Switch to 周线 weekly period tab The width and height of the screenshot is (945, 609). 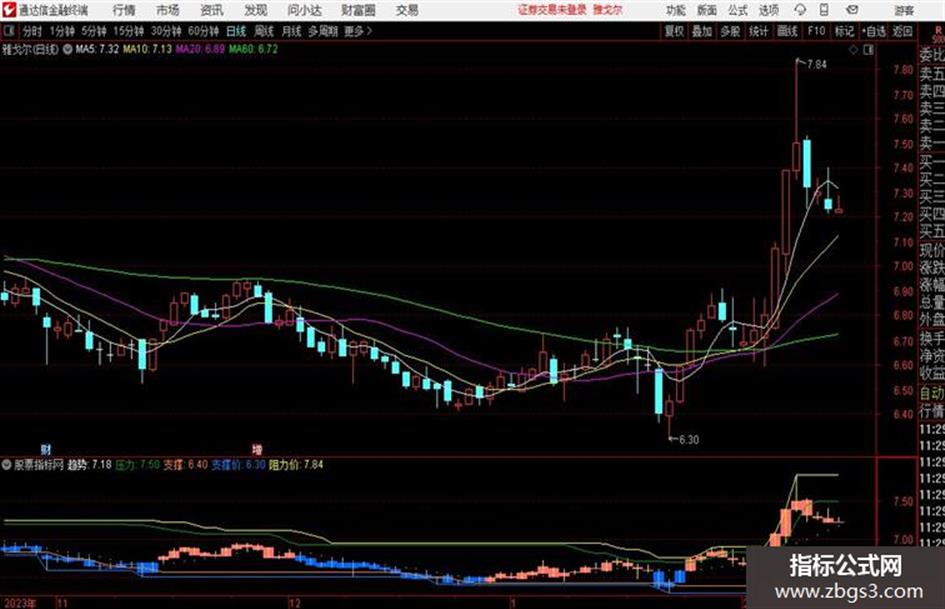coord(264,31)
